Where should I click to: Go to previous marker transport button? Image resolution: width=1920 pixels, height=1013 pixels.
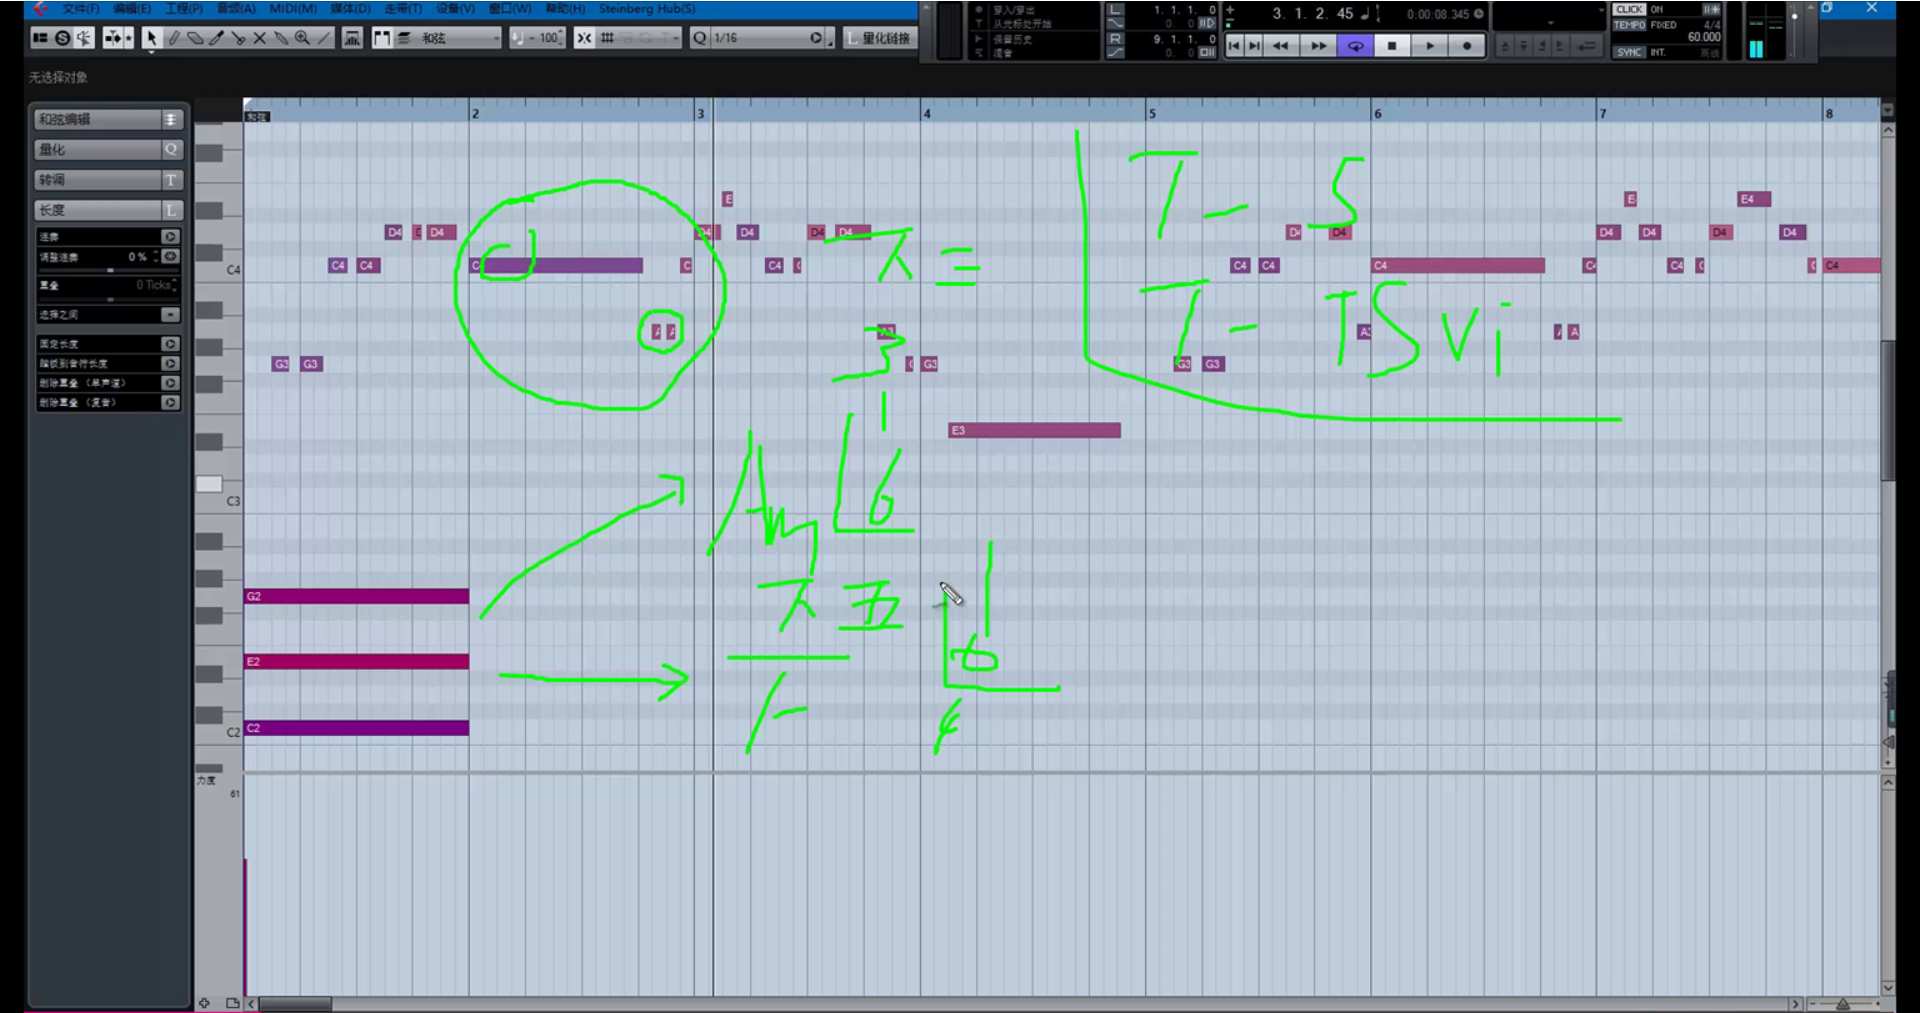click(1234, 46)
